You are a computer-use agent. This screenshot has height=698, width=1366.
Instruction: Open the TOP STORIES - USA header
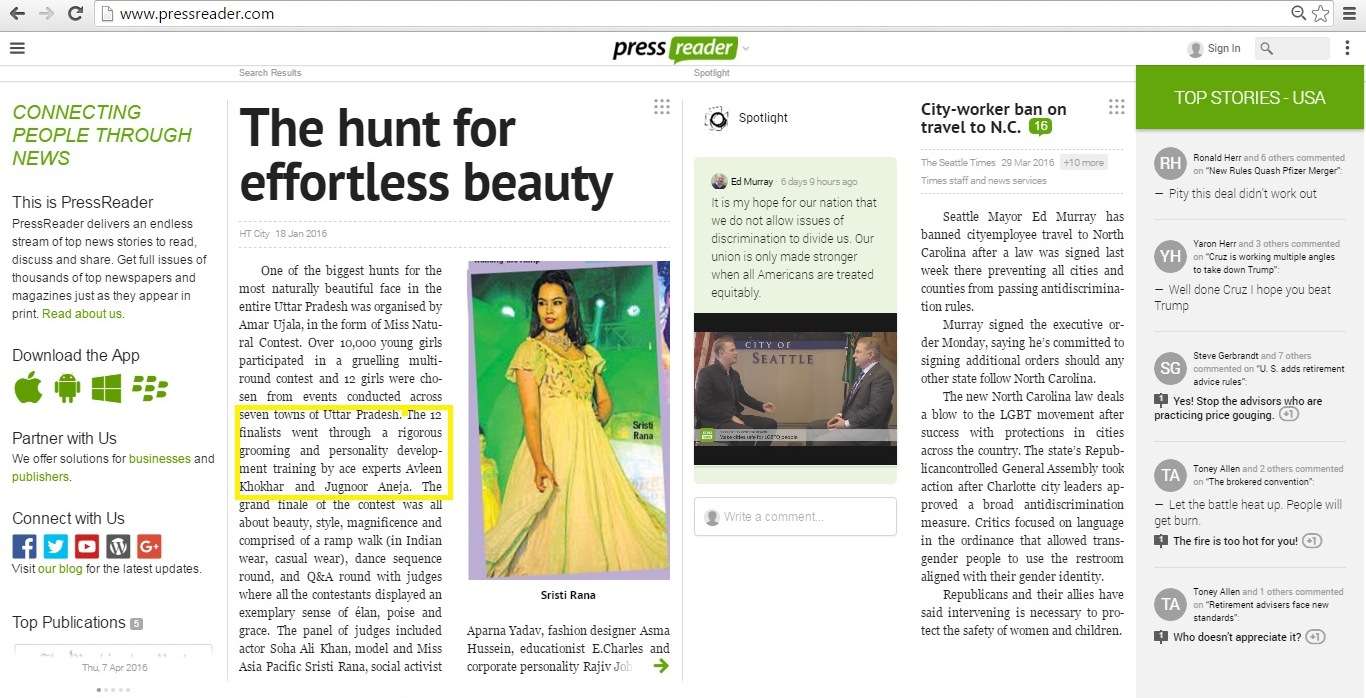coord(1250,97)
